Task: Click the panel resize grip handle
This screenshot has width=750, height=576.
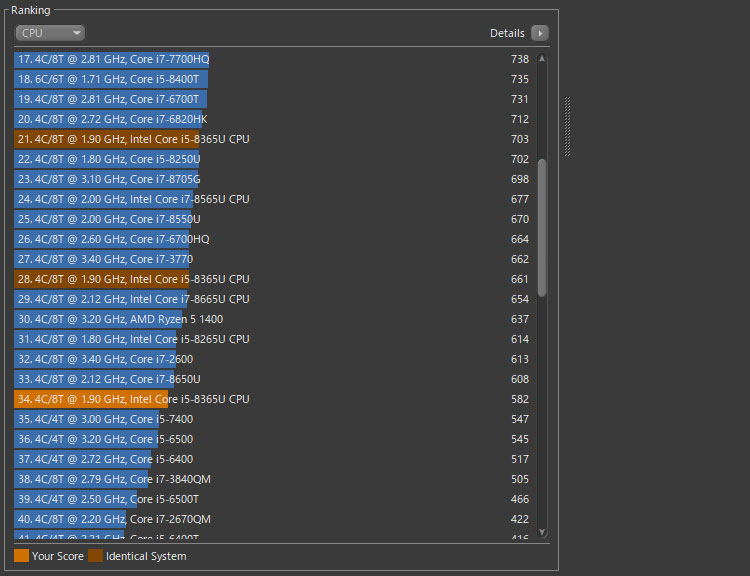Action: pyautogui.click(x=567, y=126)
